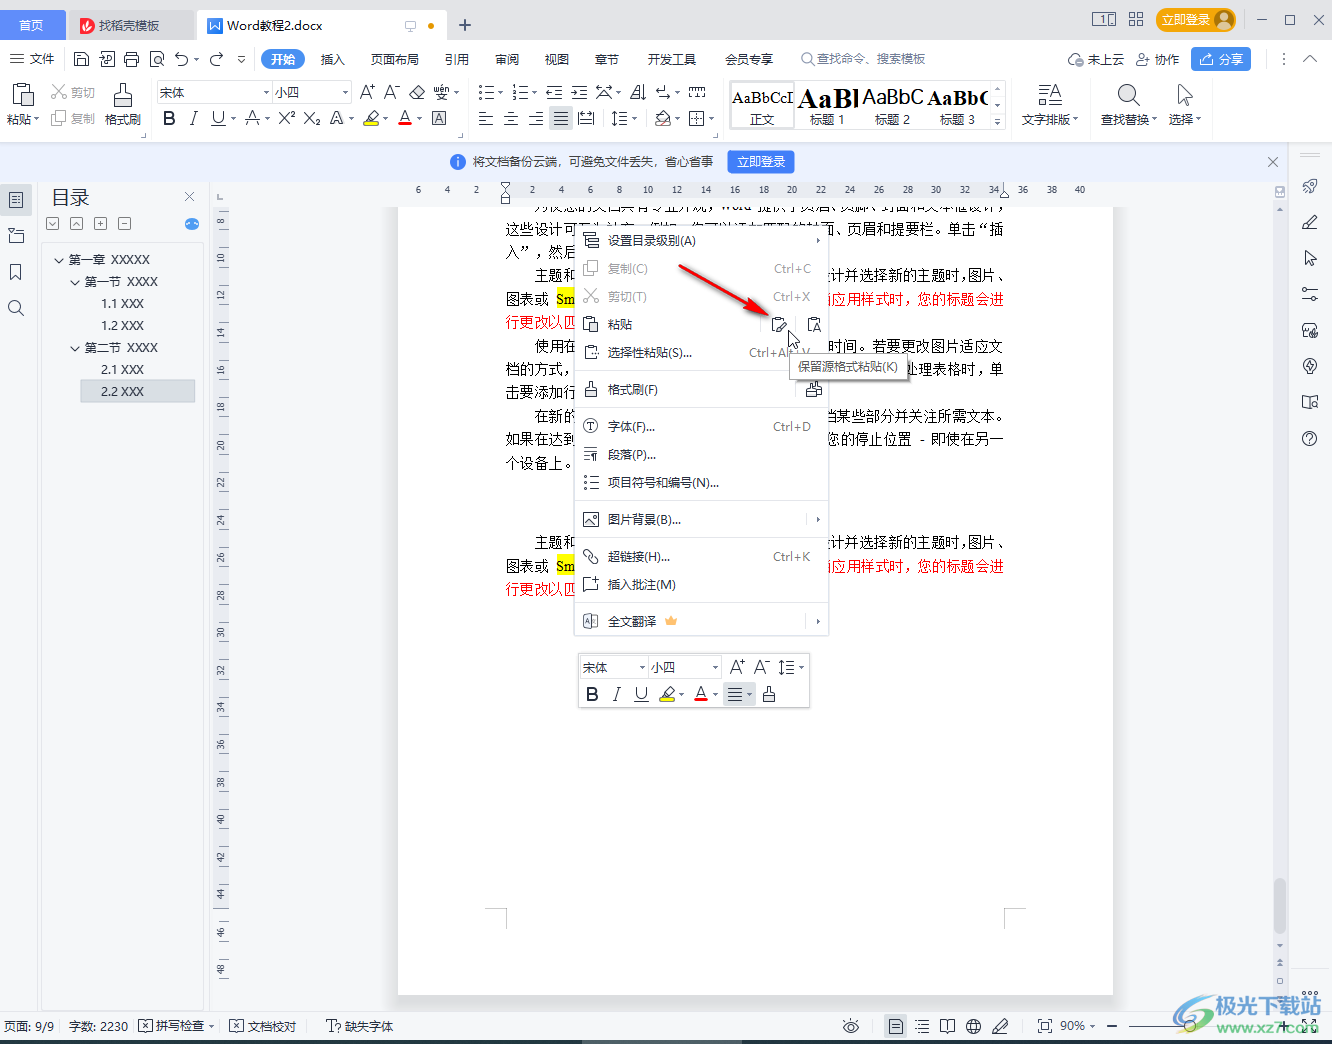Click the search icon in left sidebar
Screen dimensions: 1332x1044
coord(16,308)
